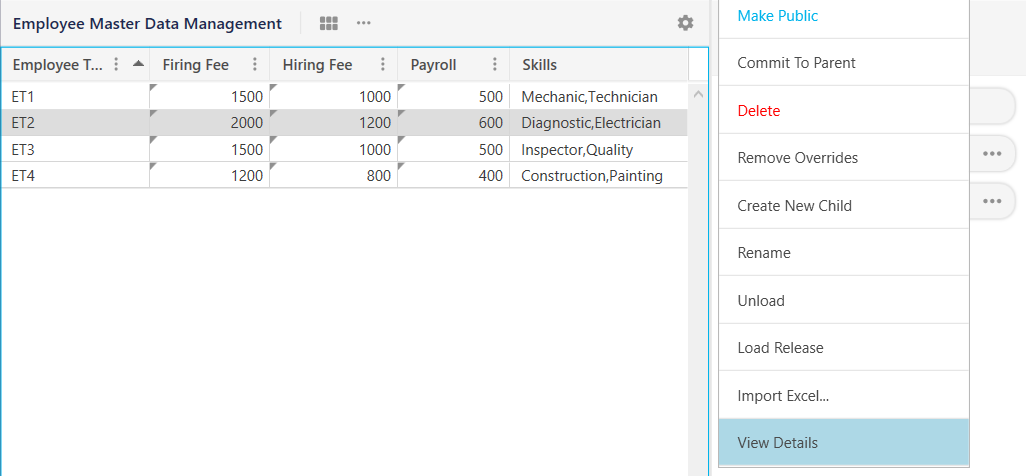Click Hiring Fee value 1200
The height and width of the screenshot is (476, 1026).
[334, 122]
